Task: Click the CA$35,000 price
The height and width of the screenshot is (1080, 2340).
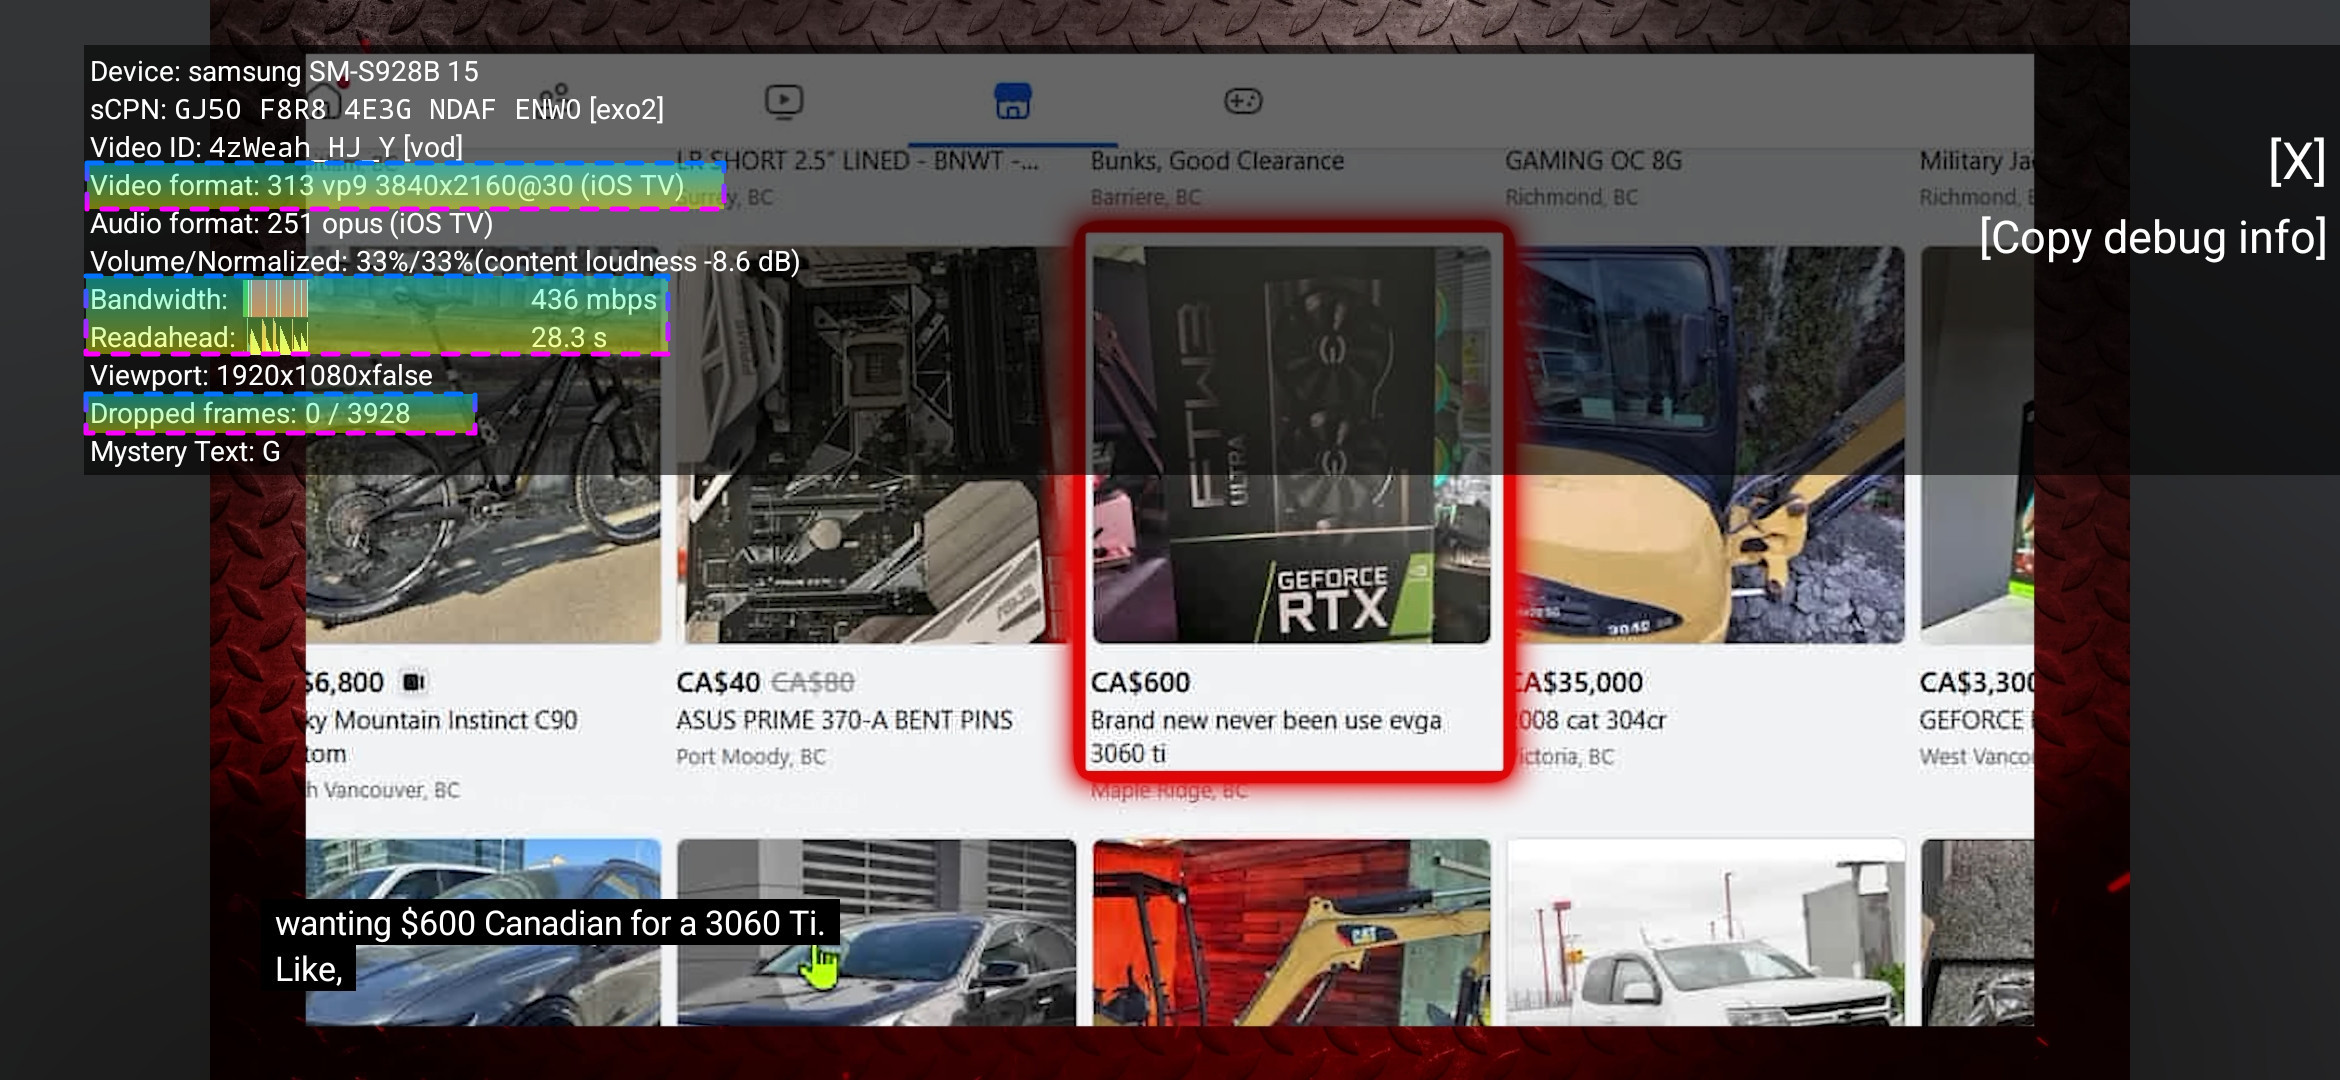Action: pos(1577,683)
